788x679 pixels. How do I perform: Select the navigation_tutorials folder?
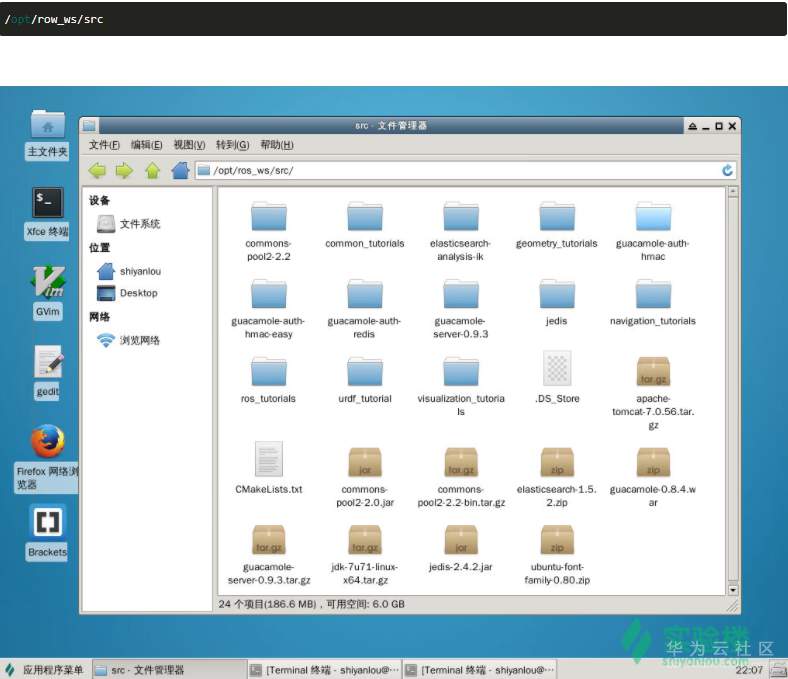653,303
